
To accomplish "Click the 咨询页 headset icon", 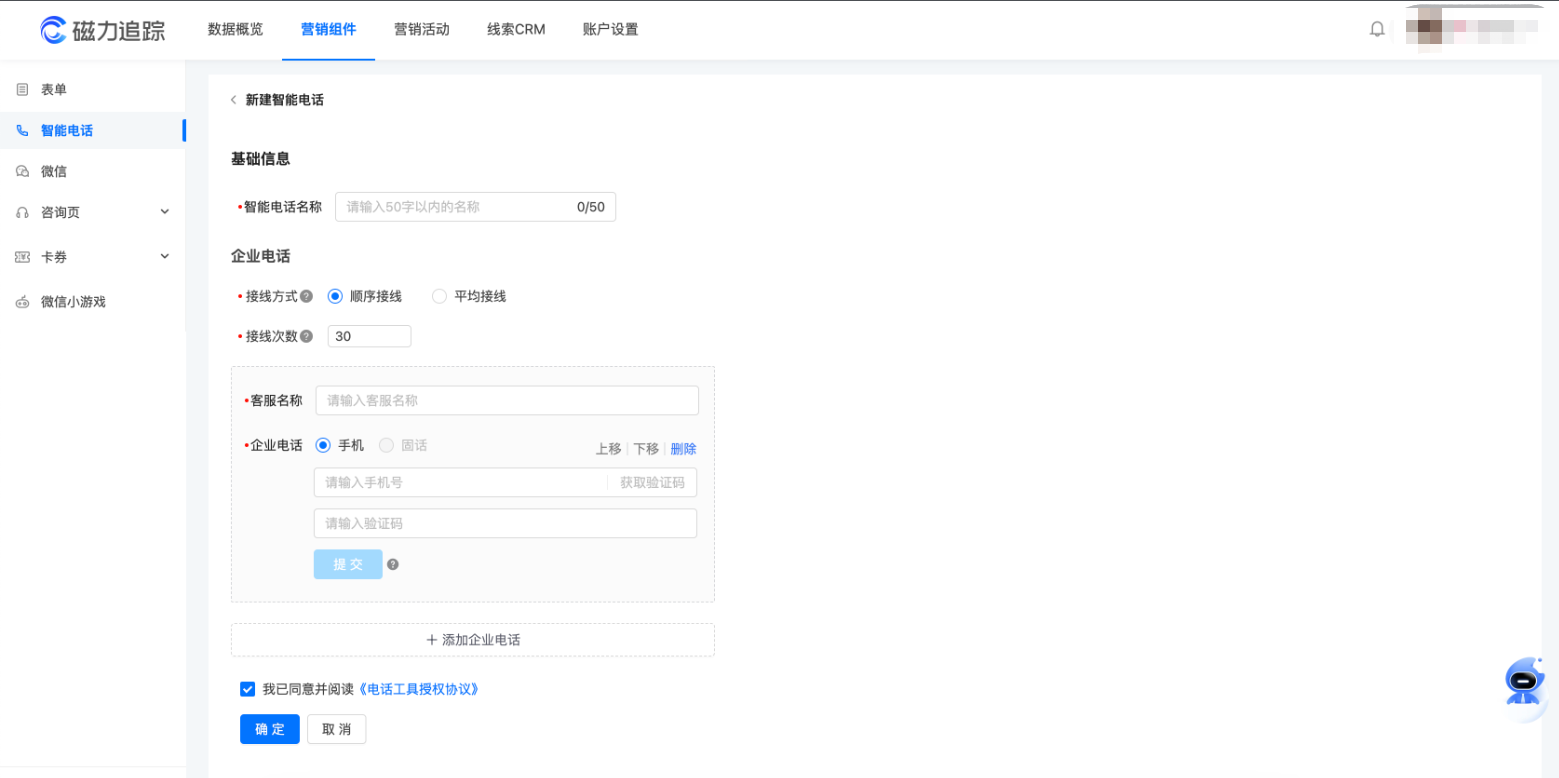I will pos(21,212).
